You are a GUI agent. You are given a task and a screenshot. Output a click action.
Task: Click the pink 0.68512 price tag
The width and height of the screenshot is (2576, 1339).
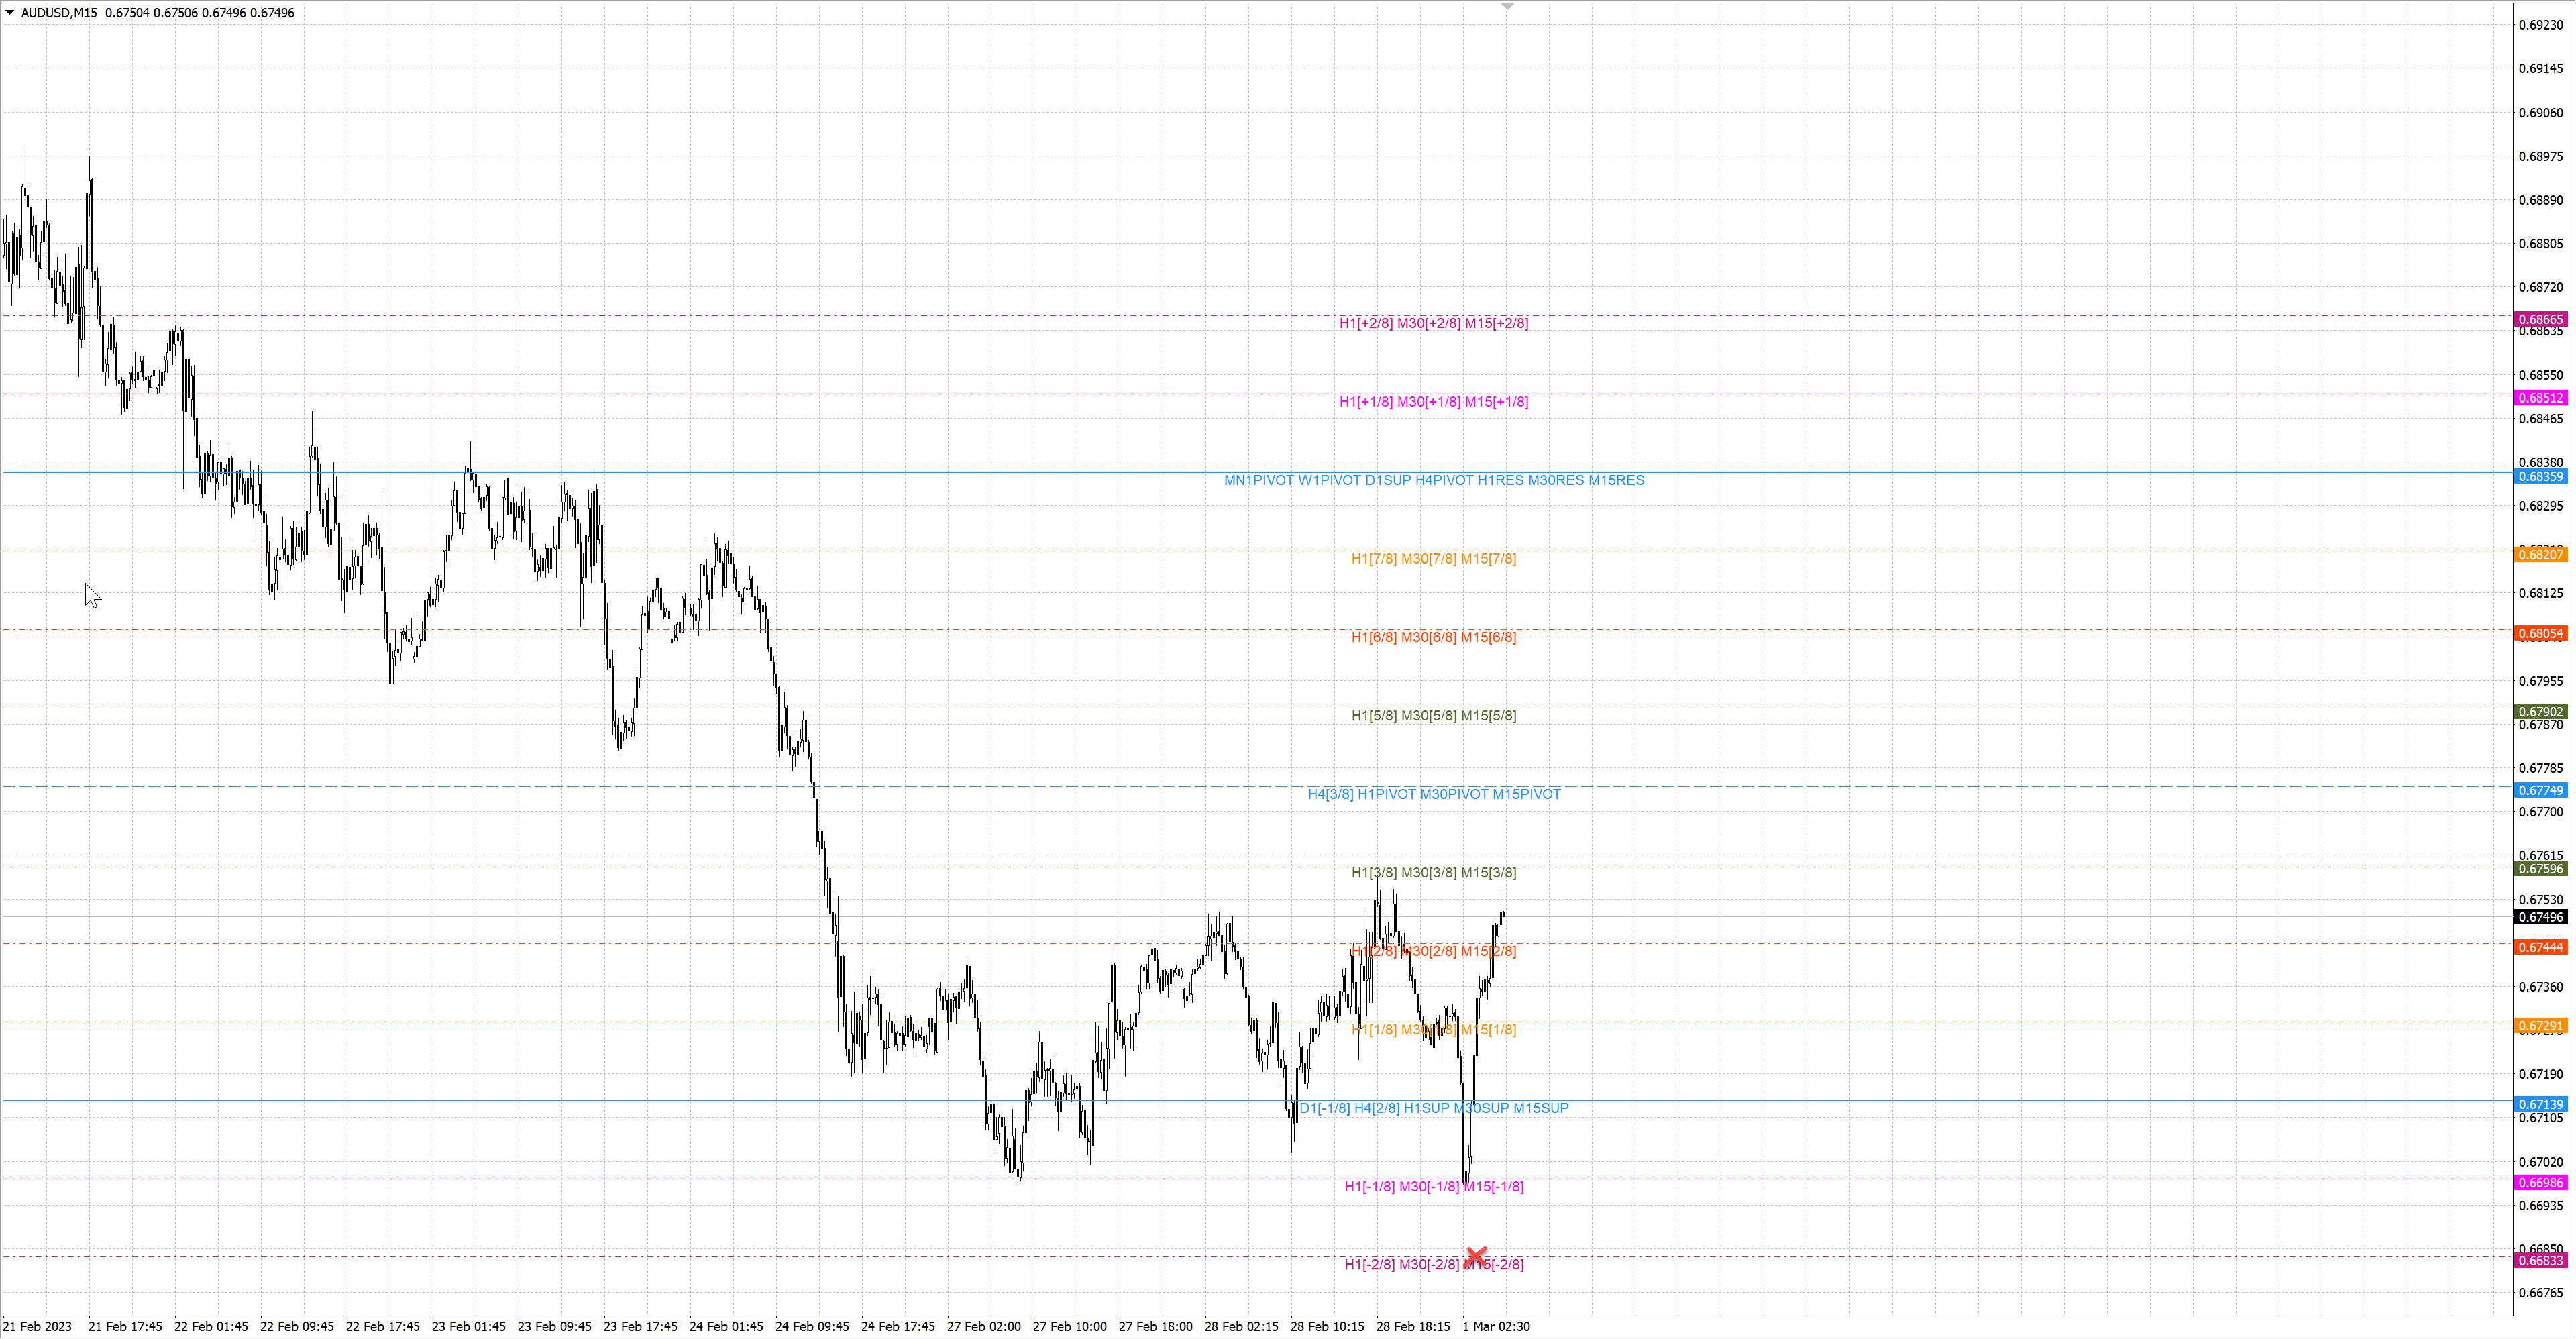tap(2540, 398)
